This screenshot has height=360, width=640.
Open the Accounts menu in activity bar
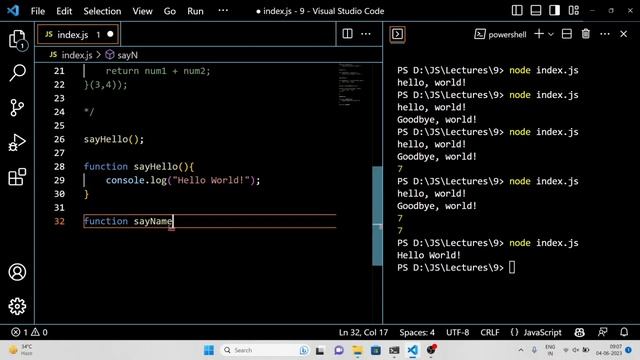point(17,272)
